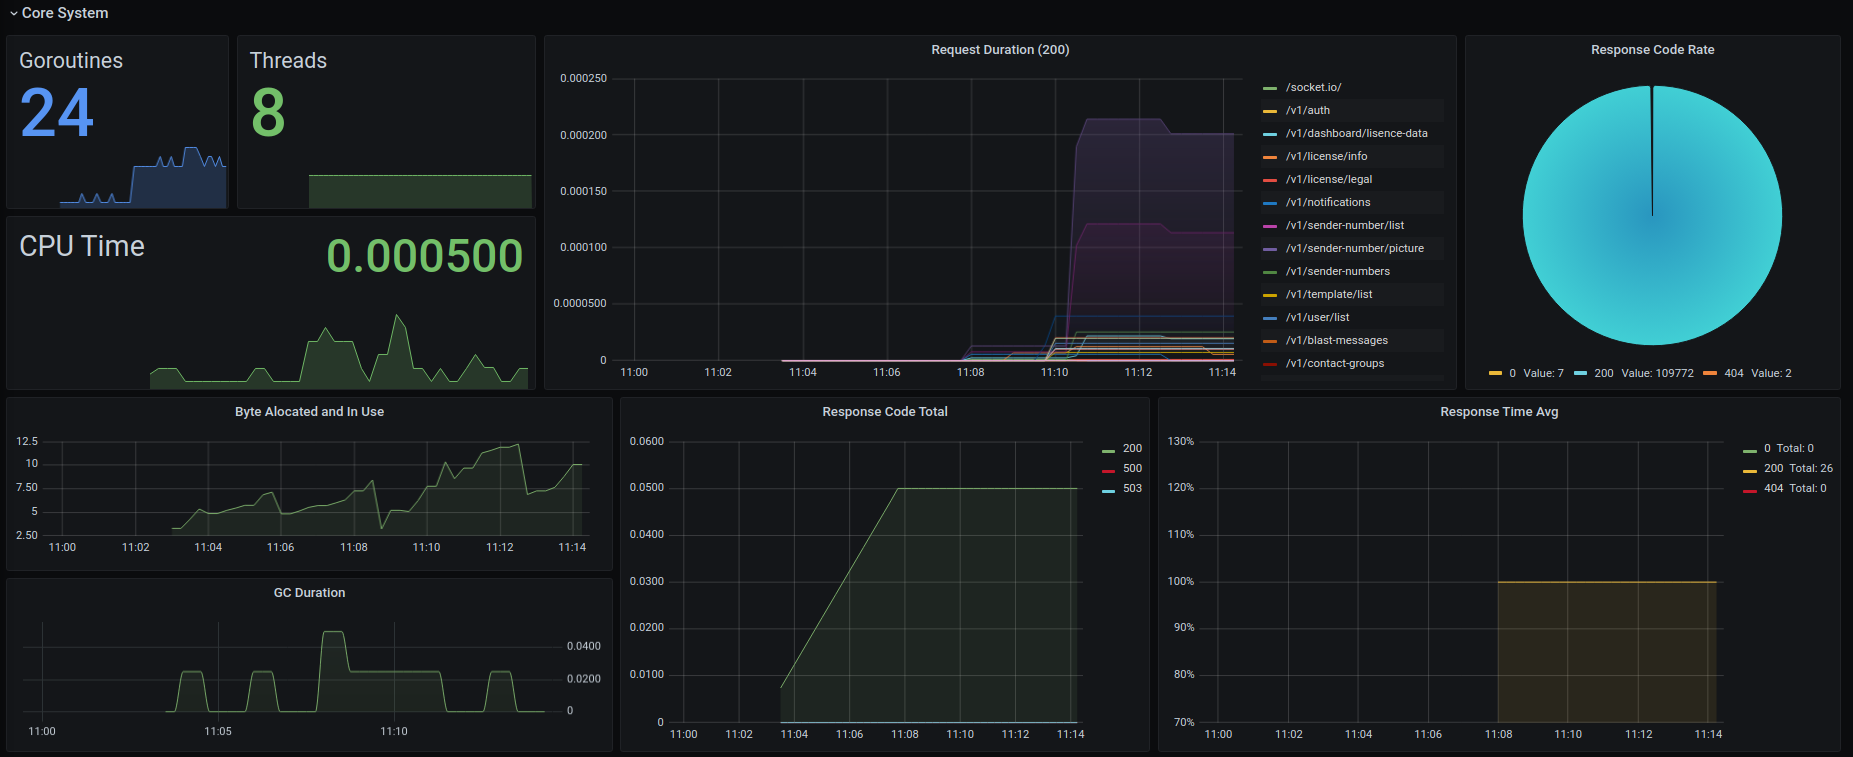This screenshot has height=757, width=1853.
Task: Click the "404 Value: 2" pie legend entry
Action: (x=1748, y=374)
